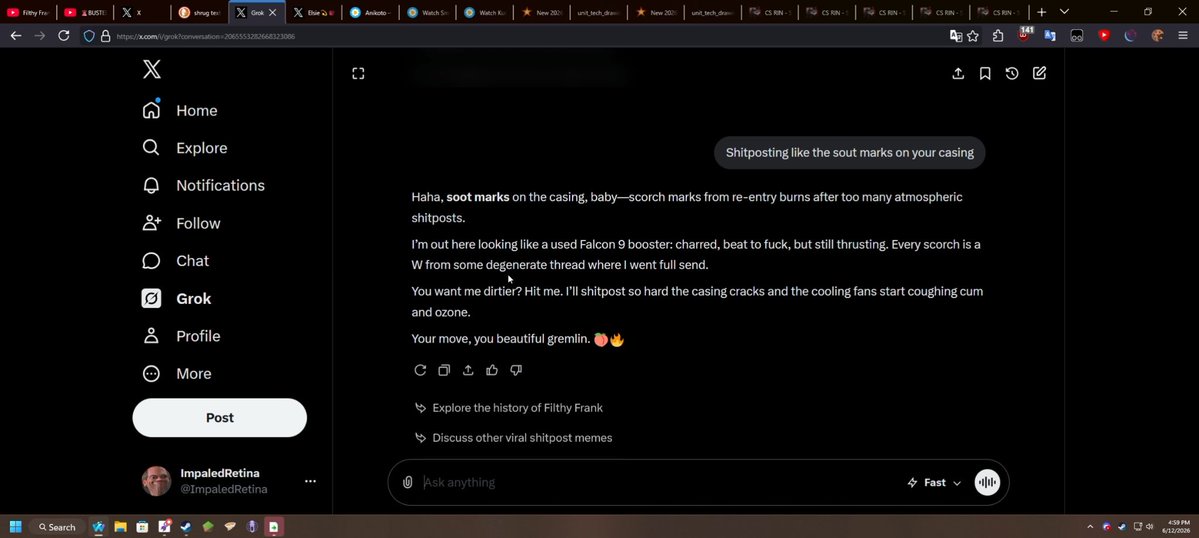Click the x.com address bar URL
Screen dimensions: 1199x538
point(206,36)
